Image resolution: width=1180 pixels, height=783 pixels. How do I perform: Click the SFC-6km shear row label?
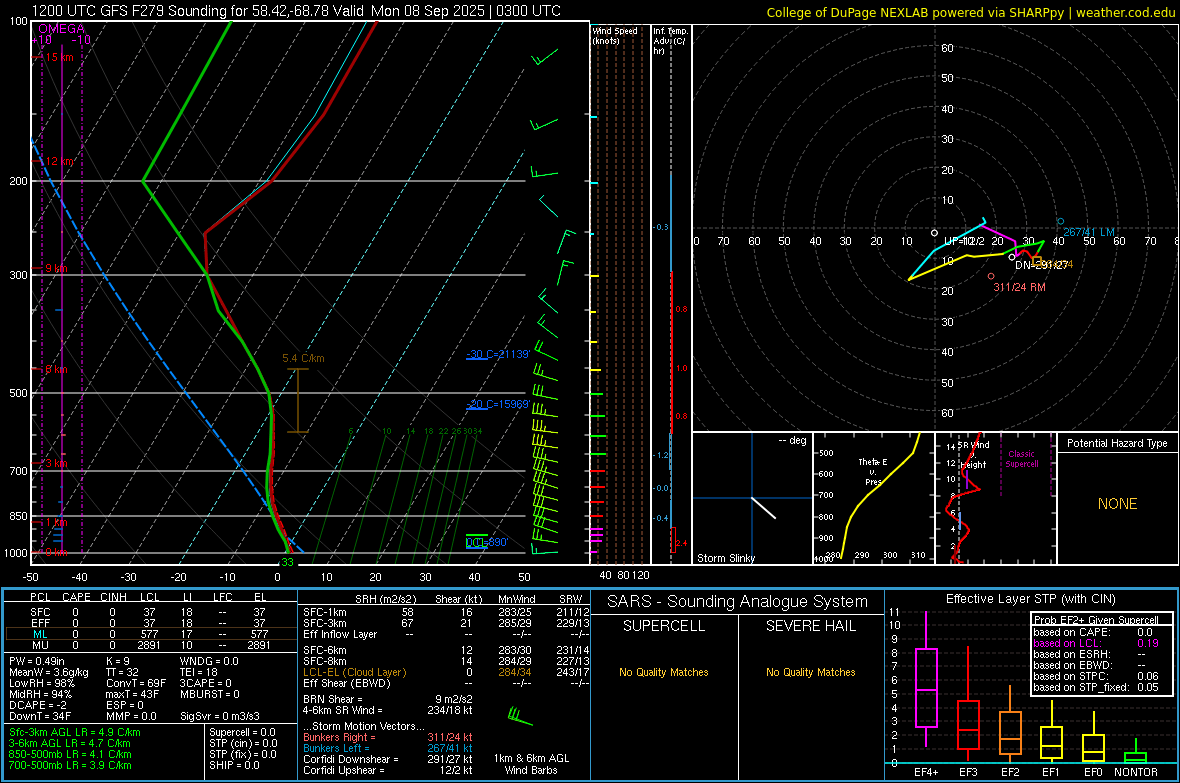coord(324,650)
